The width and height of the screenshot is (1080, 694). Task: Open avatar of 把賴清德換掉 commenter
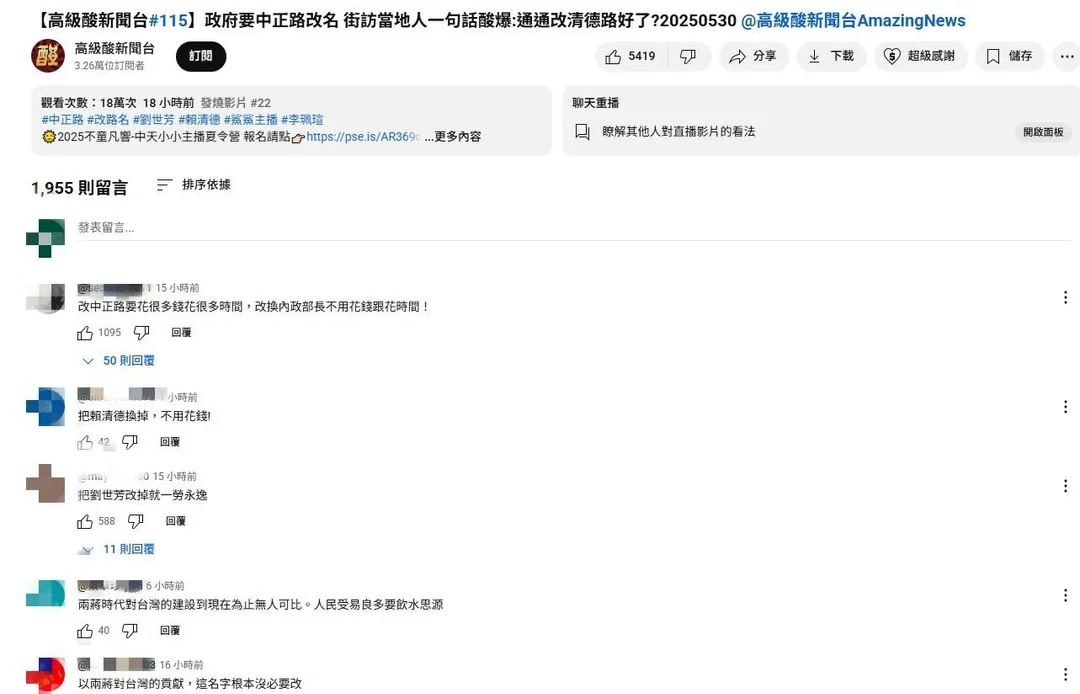click(45, 407)
